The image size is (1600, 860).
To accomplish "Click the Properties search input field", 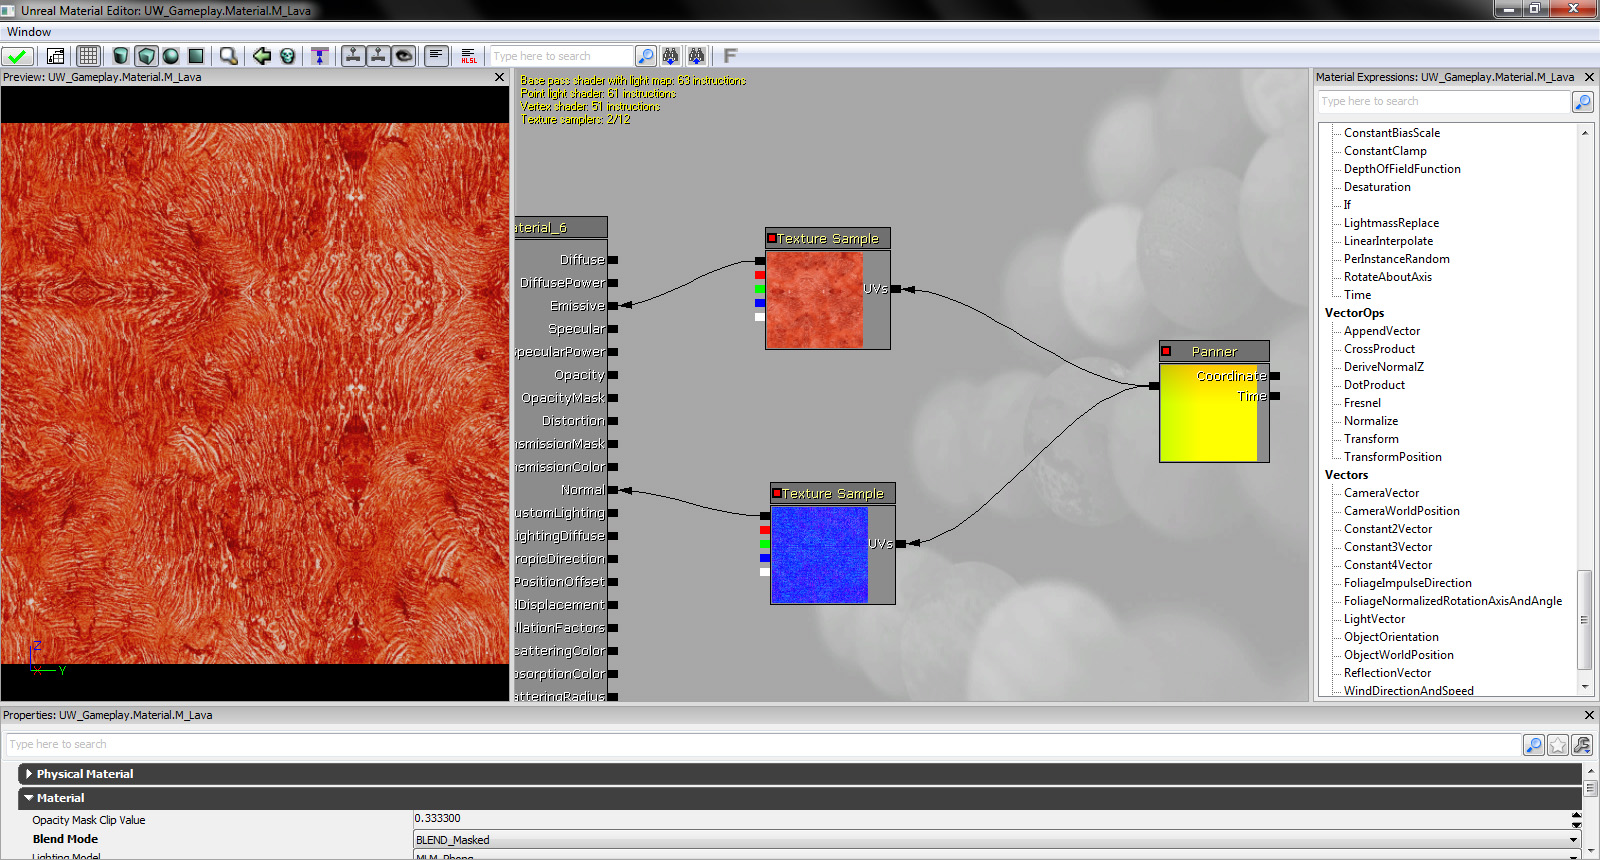I will click(x=760, y=745).
